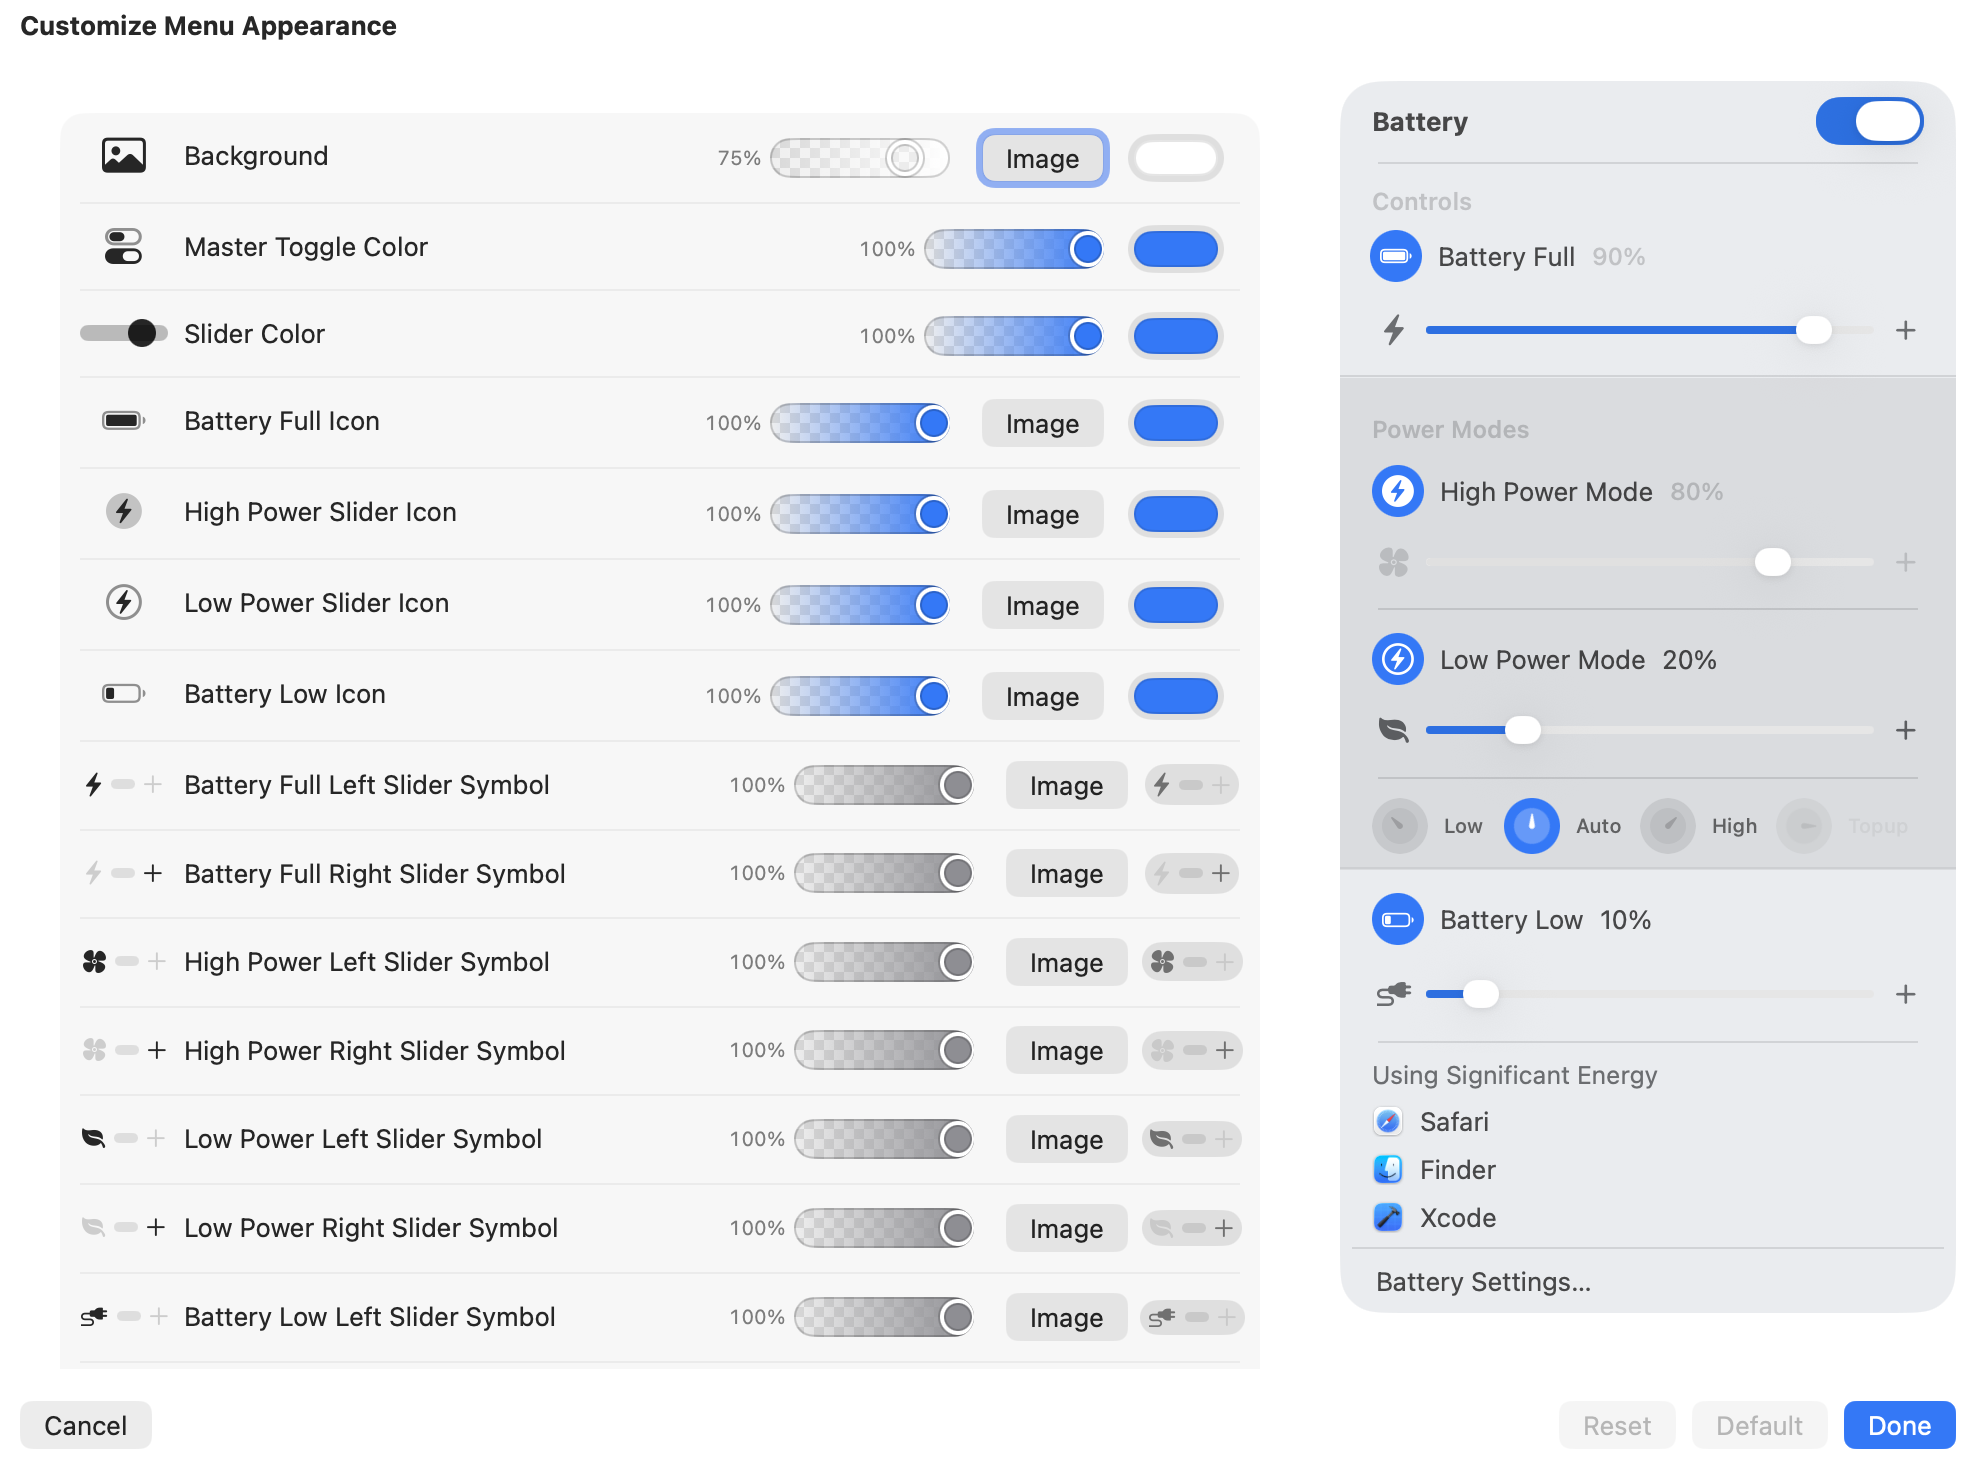Click the Cancel button
The height and width of the screenshot is (1464, 1970).
click(86, 1425)
